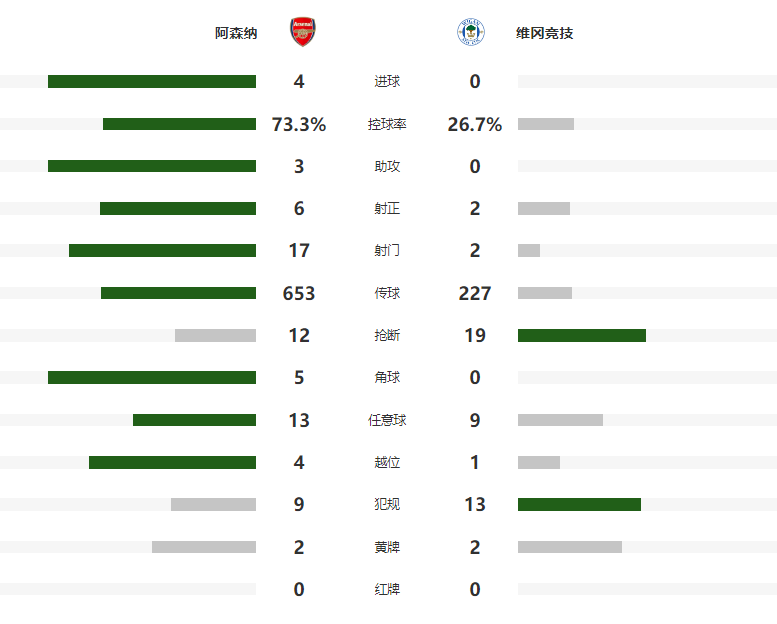Screen dimensions: 777x624
Task: Click the 653 passes value
Action: (299, 293)
